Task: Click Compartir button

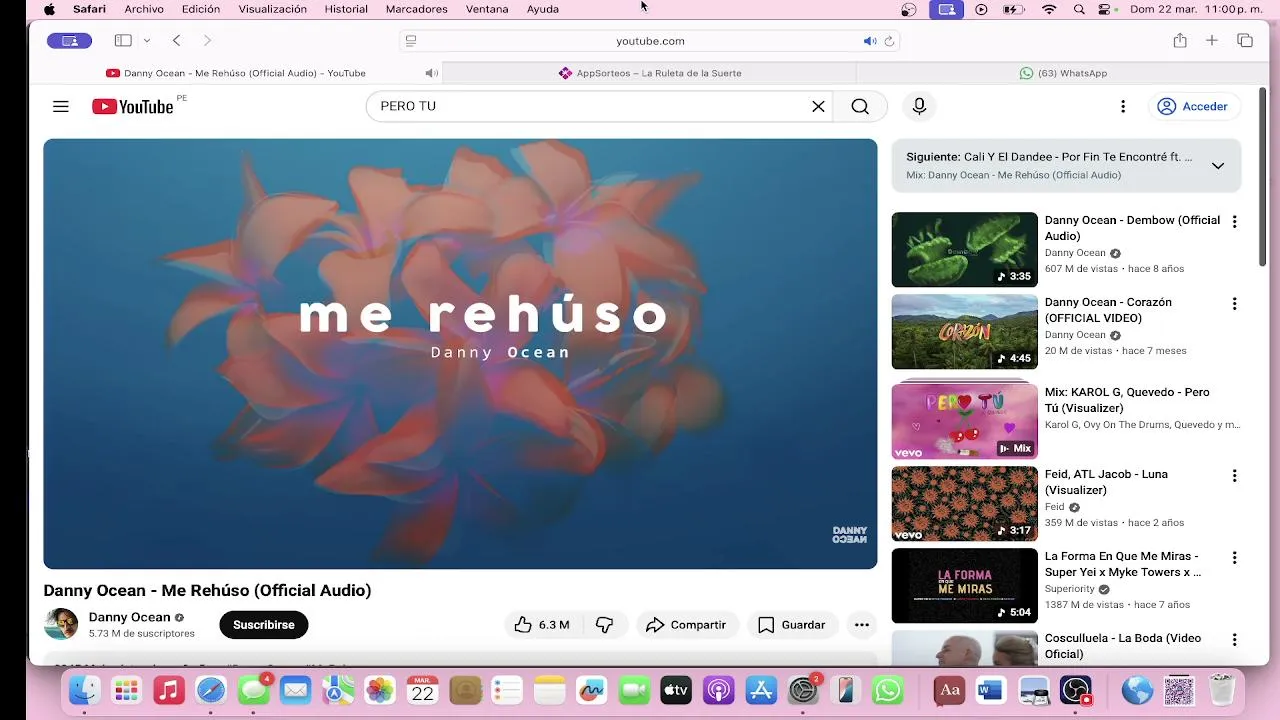Action: tap(686, 625)
